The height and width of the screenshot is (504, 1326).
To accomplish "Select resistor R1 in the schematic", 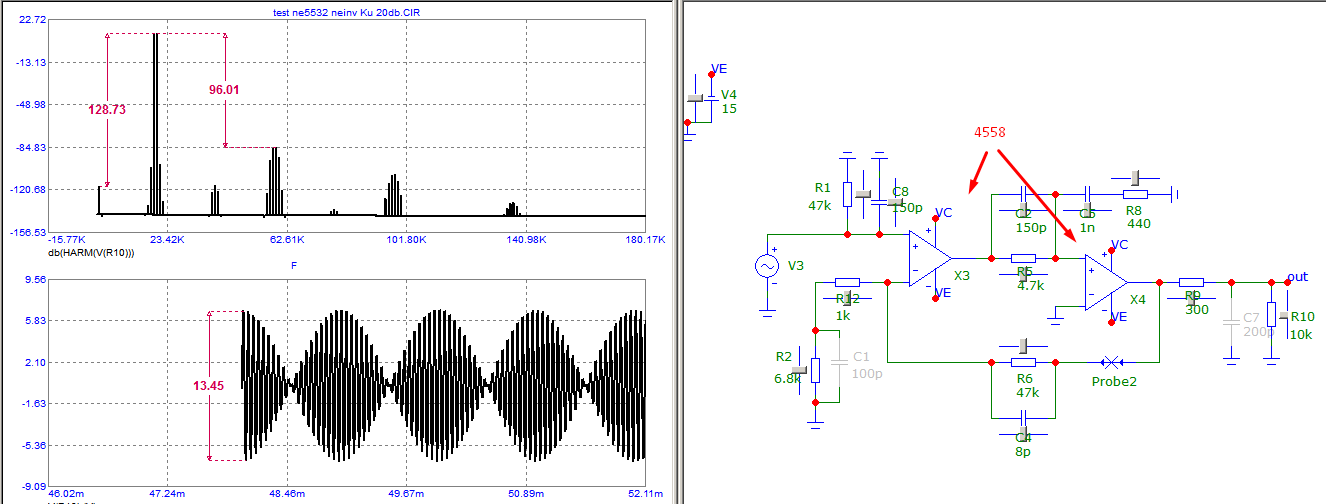I will click(848, 195).
